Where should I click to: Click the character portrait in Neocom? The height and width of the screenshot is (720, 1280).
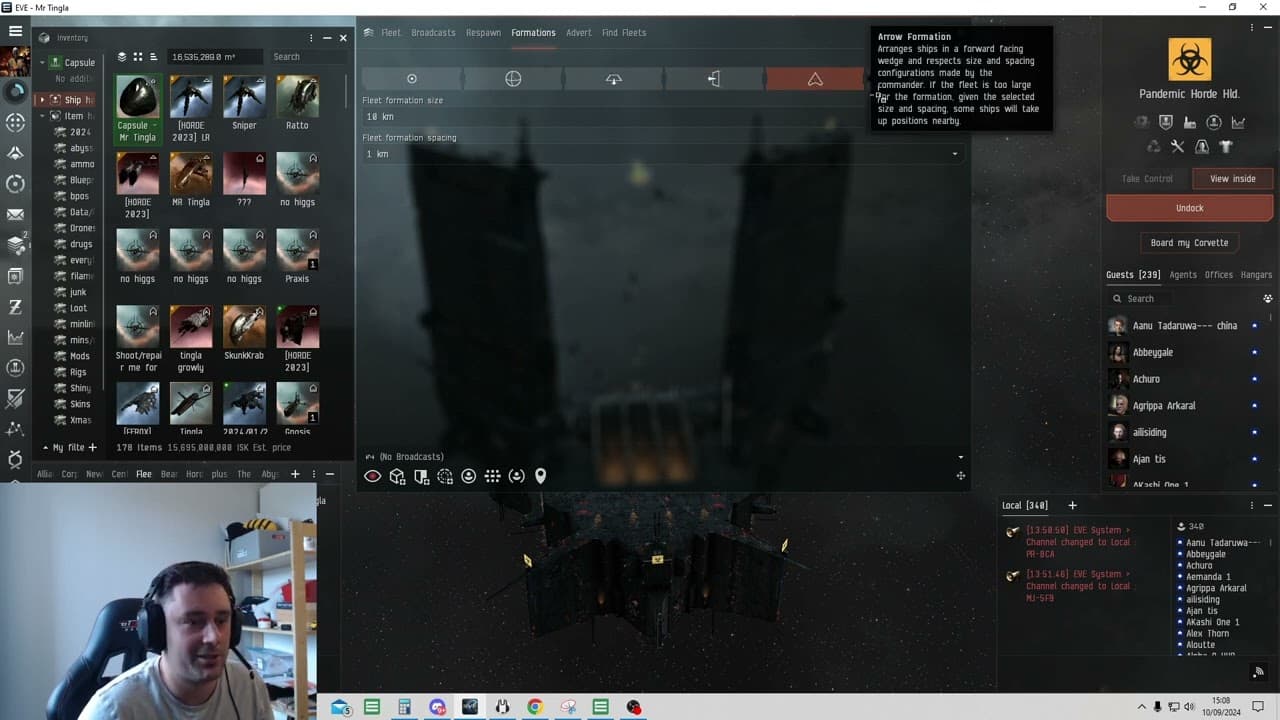click(15, 61)
